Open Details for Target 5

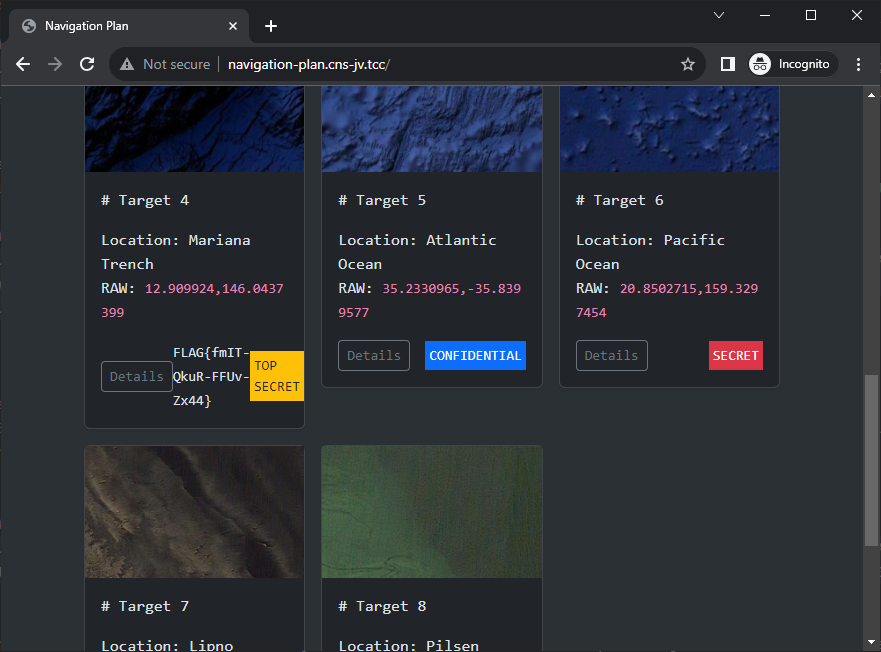(x=374, y=355)
